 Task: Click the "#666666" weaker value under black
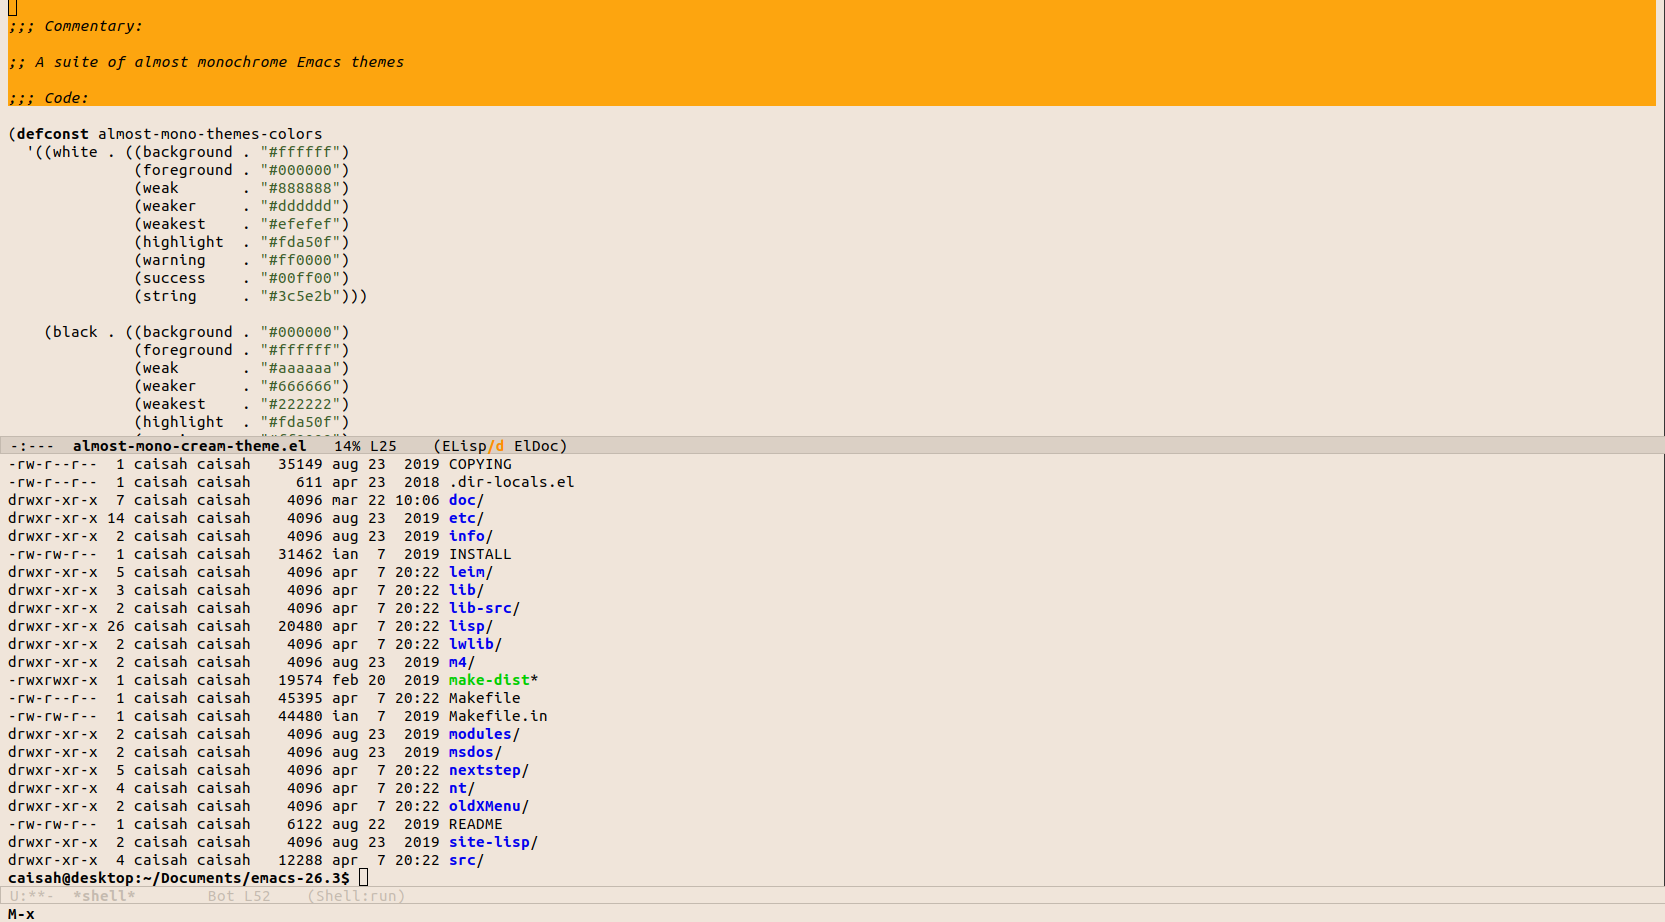[x=301, y=386]
